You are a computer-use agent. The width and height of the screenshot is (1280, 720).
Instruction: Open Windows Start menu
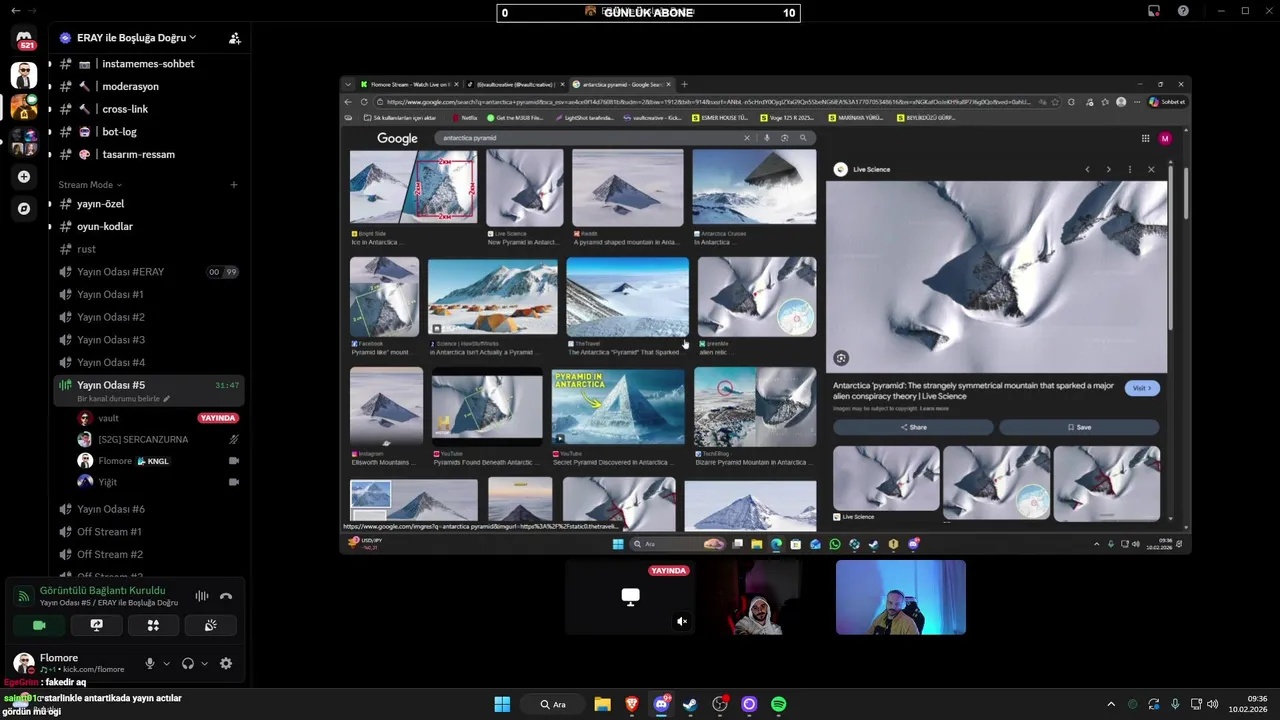pyautogui.click(x=502, y=704)
